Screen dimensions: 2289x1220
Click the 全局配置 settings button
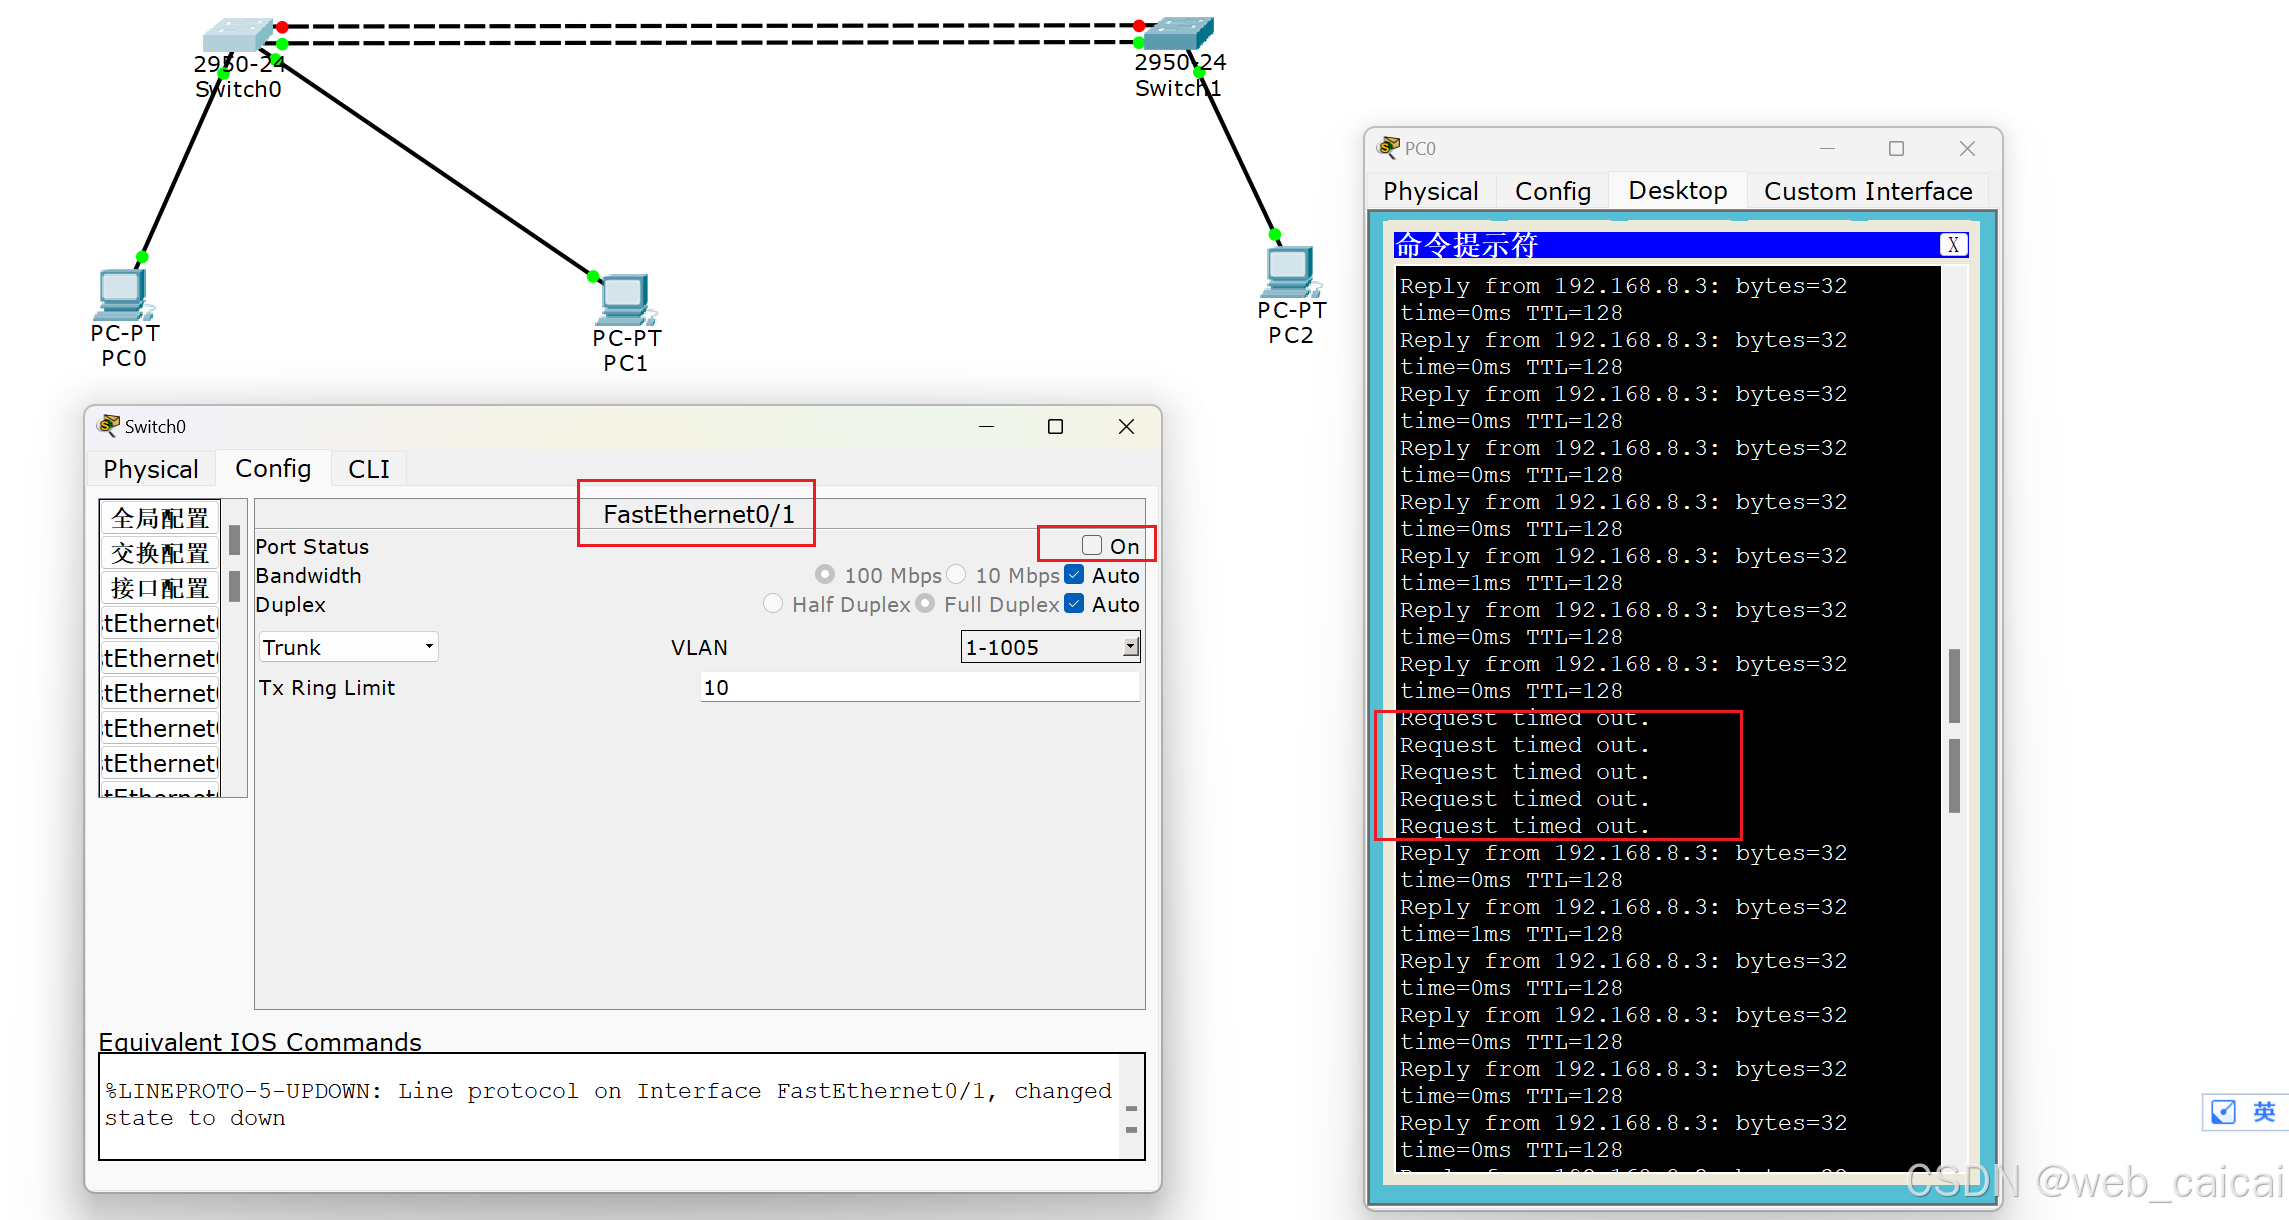pyautogui.click(x=160, y=518)
